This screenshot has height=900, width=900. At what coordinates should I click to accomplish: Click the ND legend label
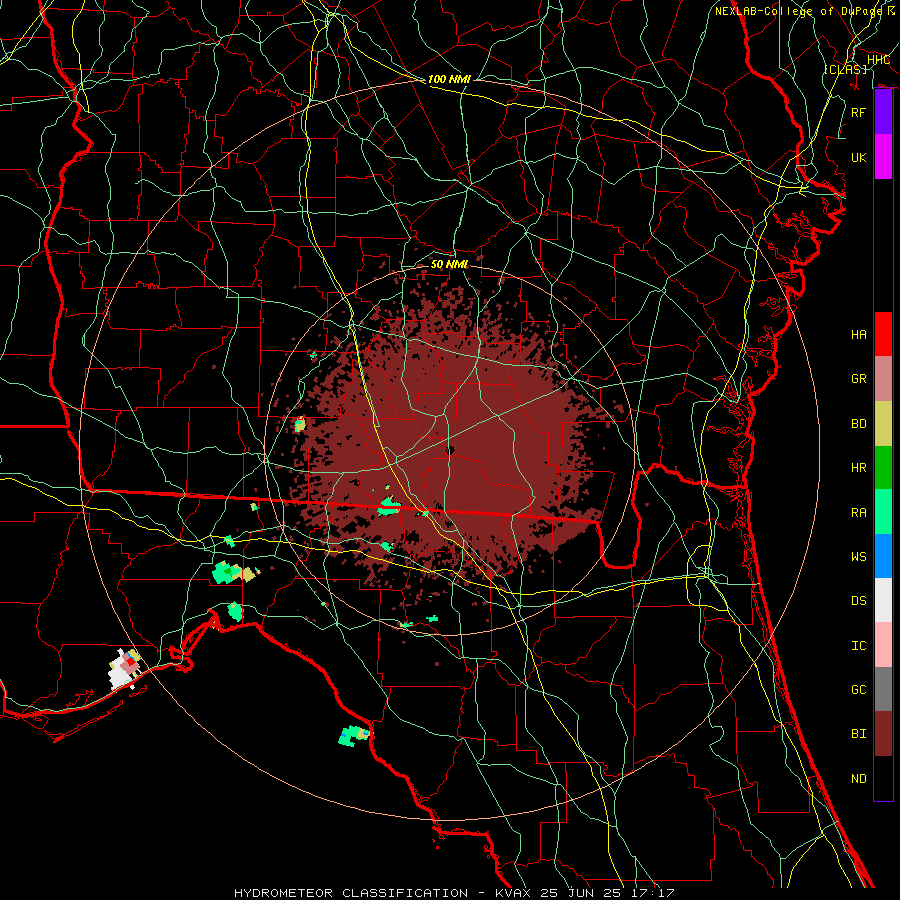pyautogui.click(x=859, y=779)
